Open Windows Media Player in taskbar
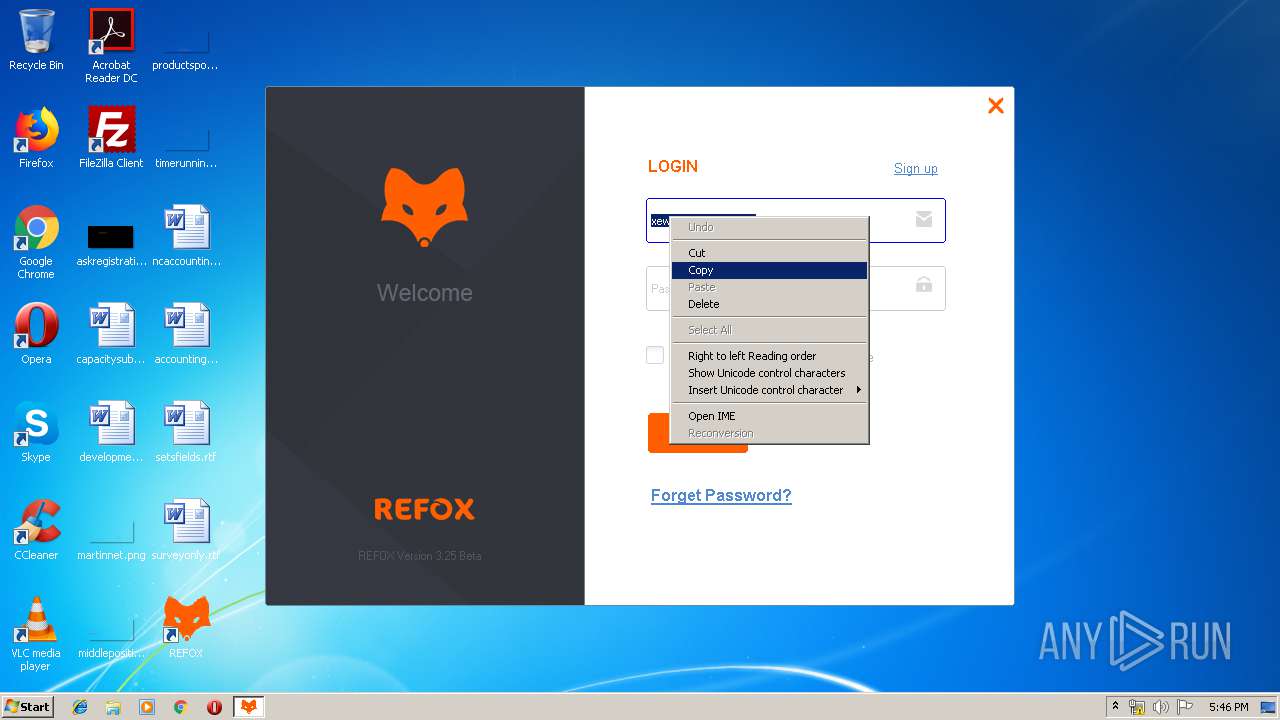Viewport: 1280px width, 720px height. [147, 707]
